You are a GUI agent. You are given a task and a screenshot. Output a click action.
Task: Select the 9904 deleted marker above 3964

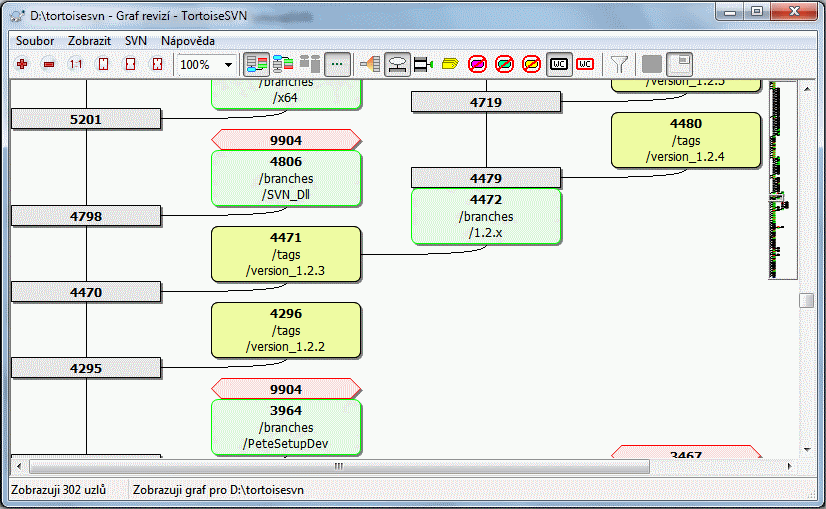pos(286,389)
